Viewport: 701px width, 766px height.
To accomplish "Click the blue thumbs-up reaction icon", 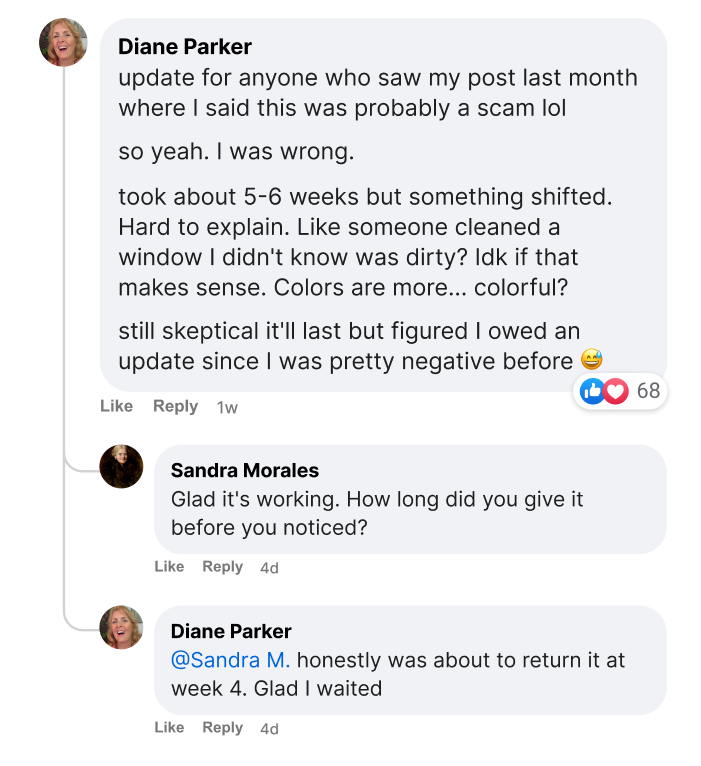I will tap(592, 391).
